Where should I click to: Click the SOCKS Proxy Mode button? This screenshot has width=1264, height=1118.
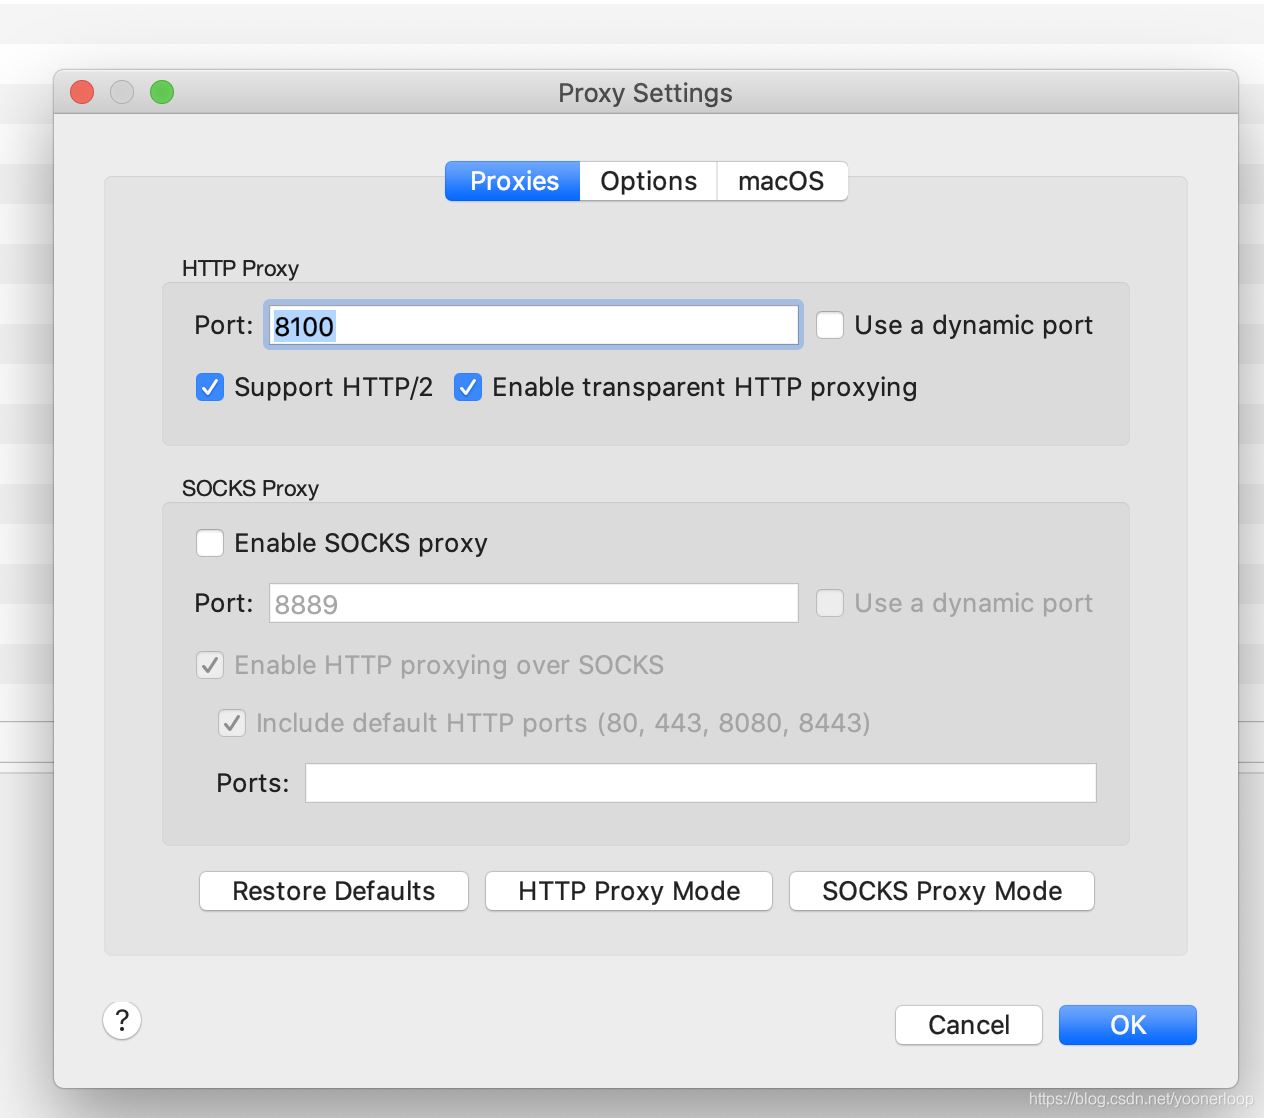pos(941,891)
